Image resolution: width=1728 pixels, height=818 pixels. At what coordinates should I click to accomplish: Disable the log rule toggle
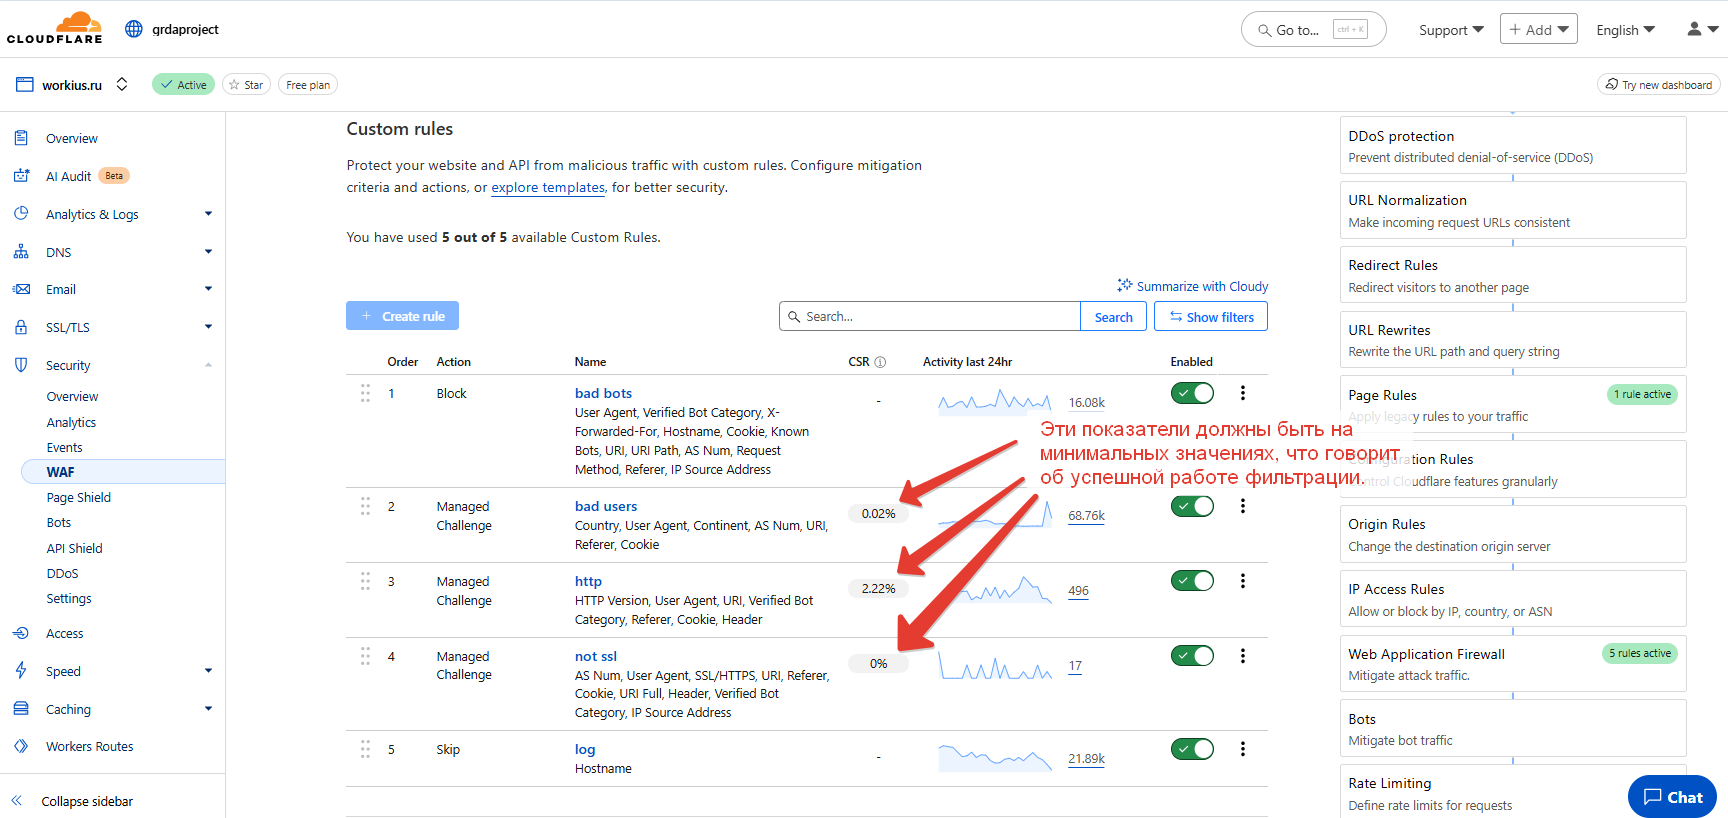pyautogui.click(x=1192, y=749)
